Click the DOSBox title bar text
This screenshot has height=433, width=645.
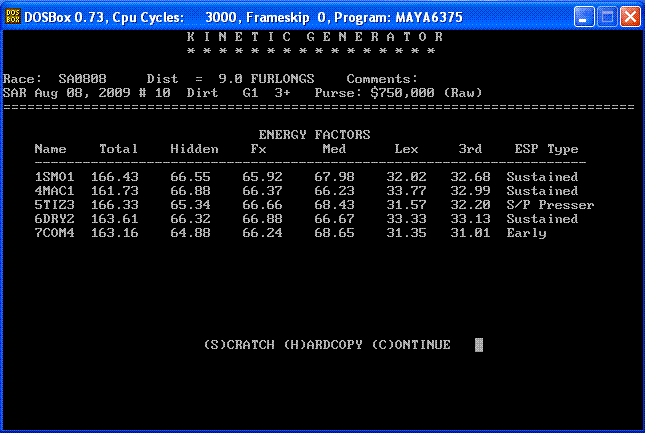tap(244, 17)
